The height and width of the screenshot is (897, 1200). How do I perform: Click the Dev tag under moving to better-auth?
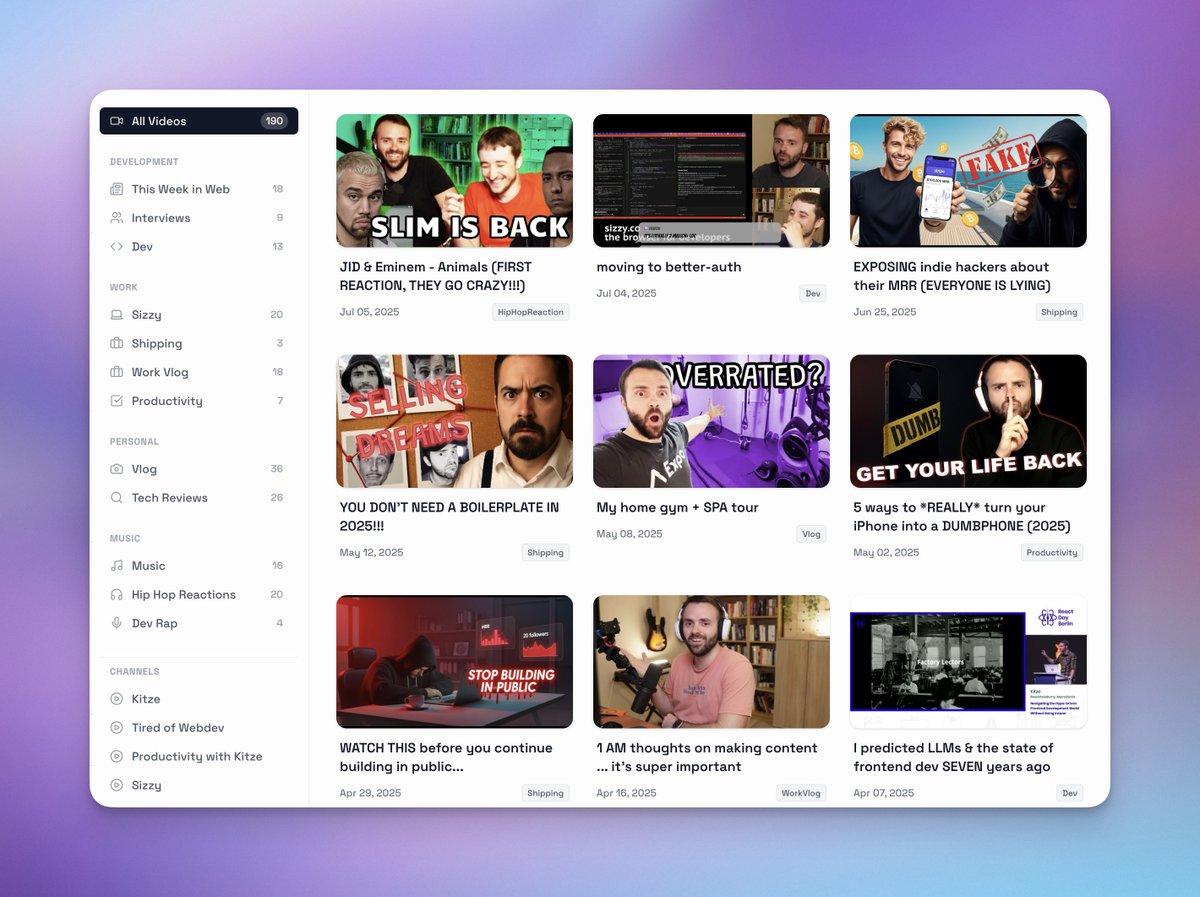pyautogui.click(x=813, y=293)
